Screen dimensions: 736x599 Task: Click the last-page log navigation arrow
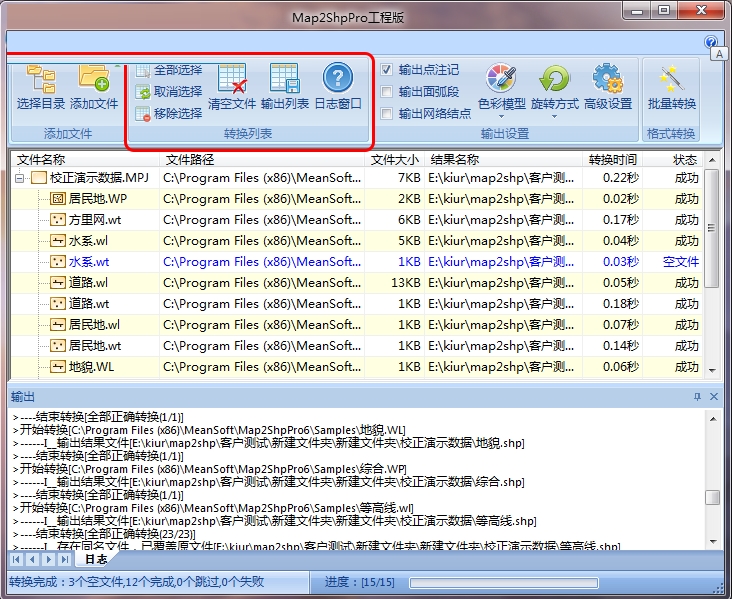65,559
